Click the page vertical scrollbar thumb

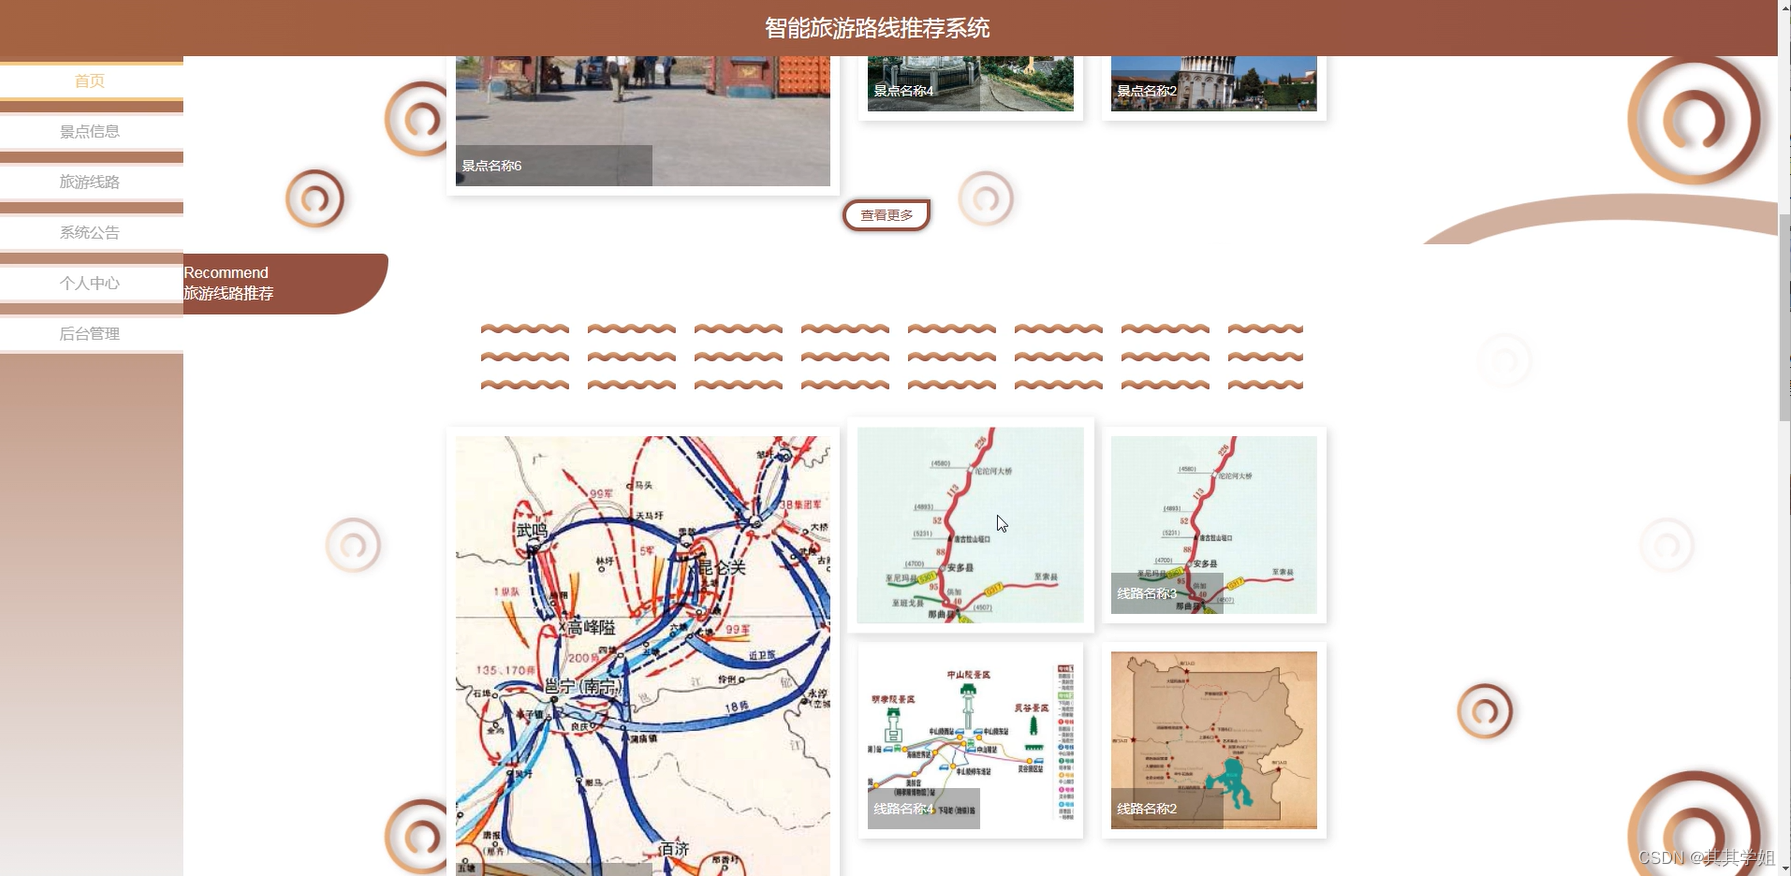click(x=1784, y=317)
